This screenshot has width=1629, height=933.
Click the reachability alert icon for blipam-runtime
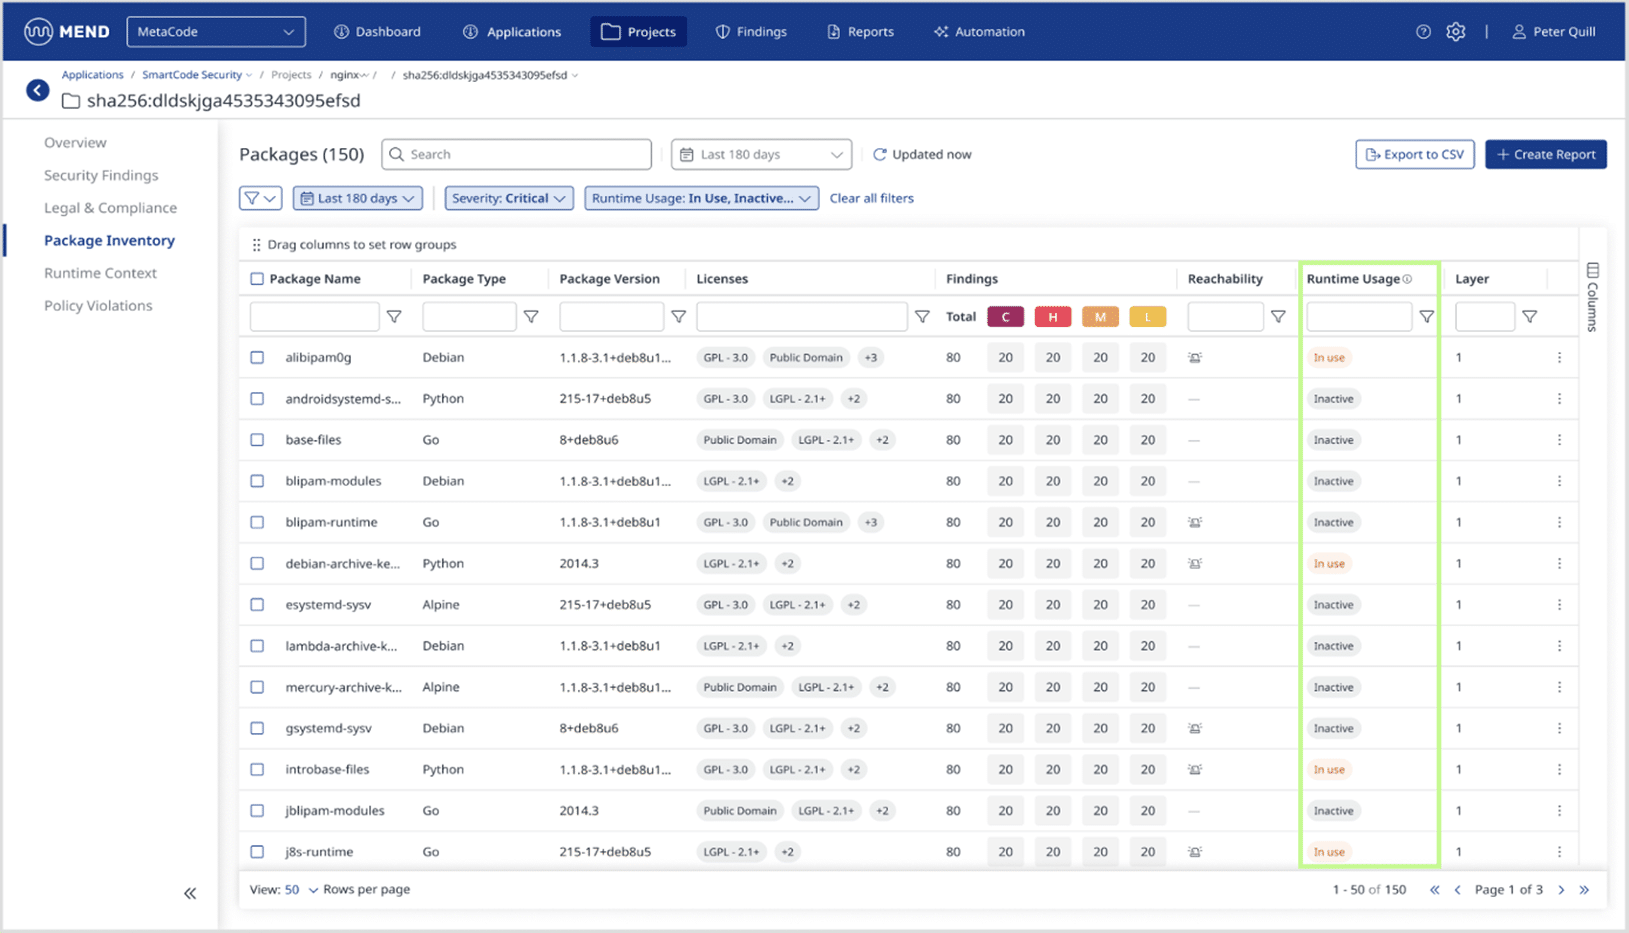[x=1194, y=522]
